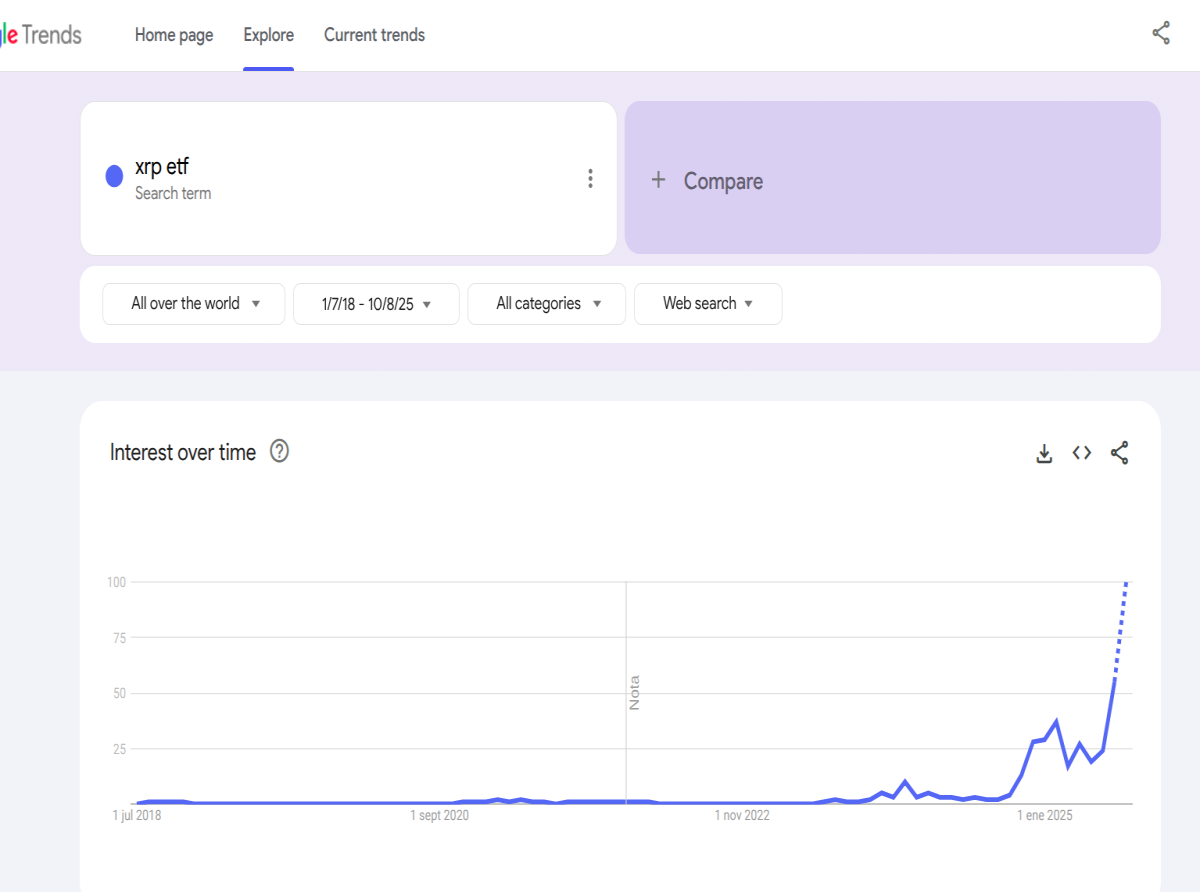Image resolution: width=1200 pixels, height=892 pixels.
Task: Open the Web search type dropdown
Action: (x=708, y=304)
